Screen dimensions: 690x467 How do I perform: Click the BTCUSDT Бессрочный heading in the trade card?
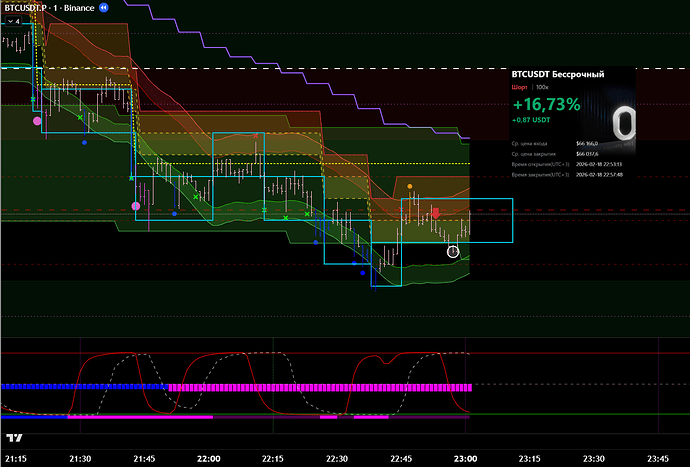click(556, 74)
